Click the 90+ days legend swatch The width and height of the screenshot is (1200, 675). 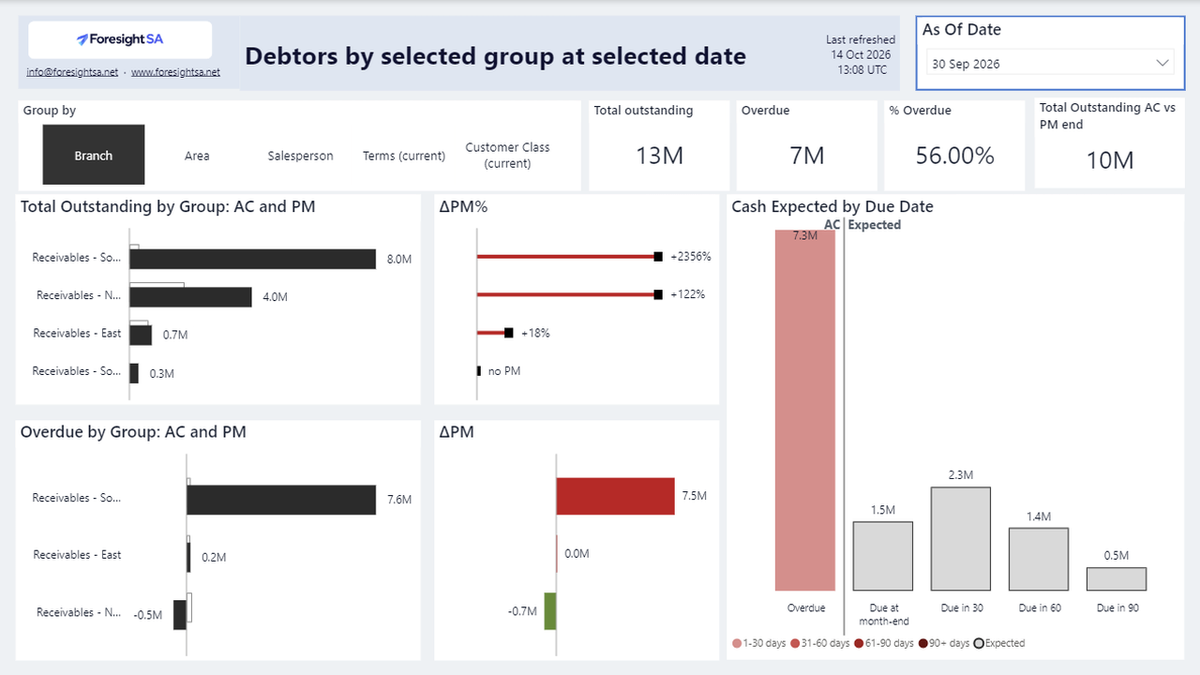click(921, 643)
